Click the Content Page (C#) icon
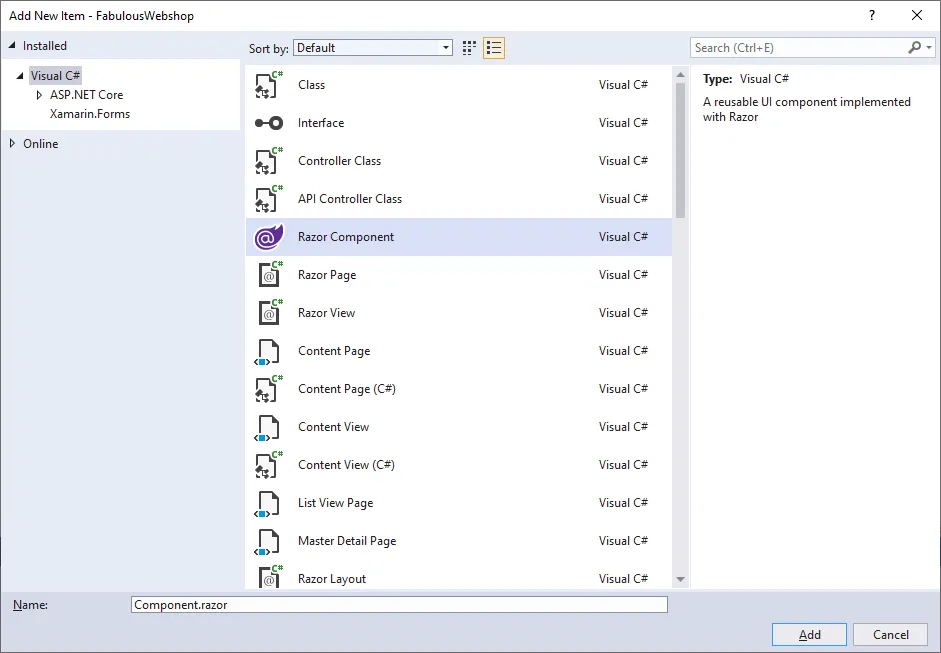This screenshot has height=653, width=941. tap(268, 389)
